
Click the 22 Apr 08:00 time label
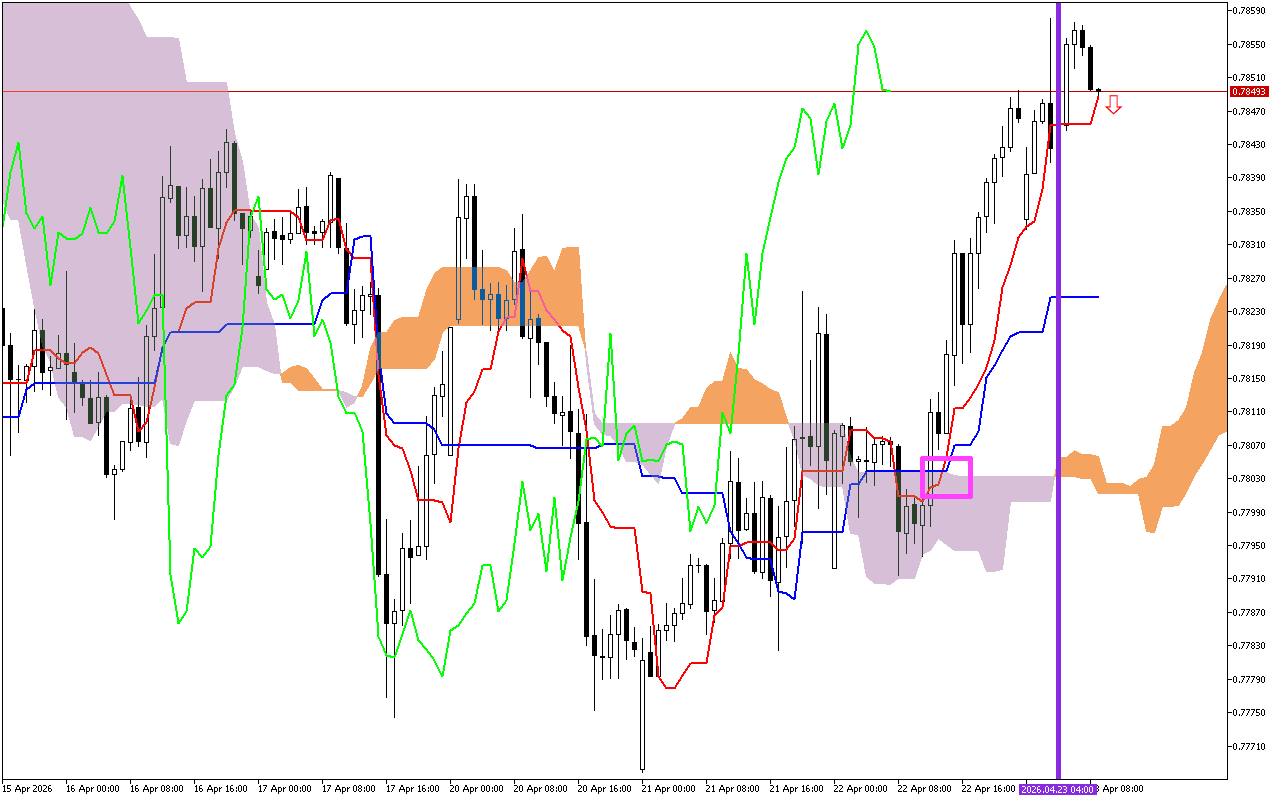(x=924, y=789)
